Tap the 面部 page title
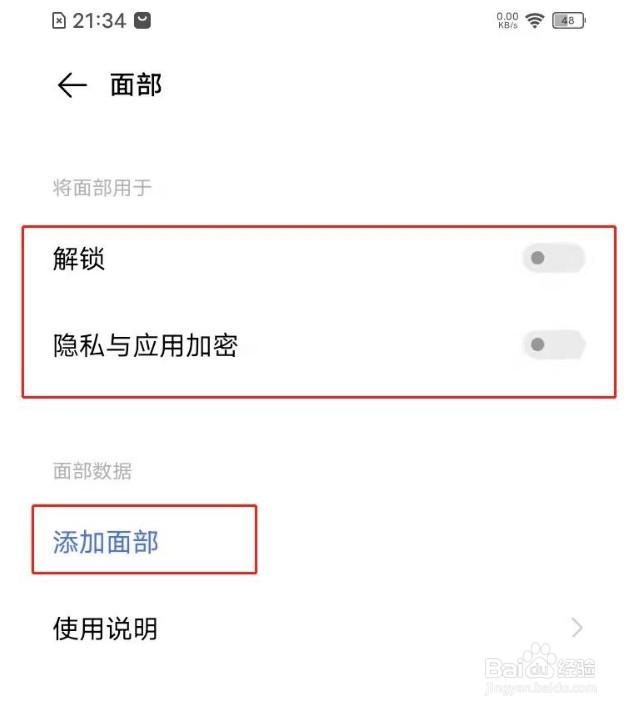The image size is (633, 710). pos(136,85)
